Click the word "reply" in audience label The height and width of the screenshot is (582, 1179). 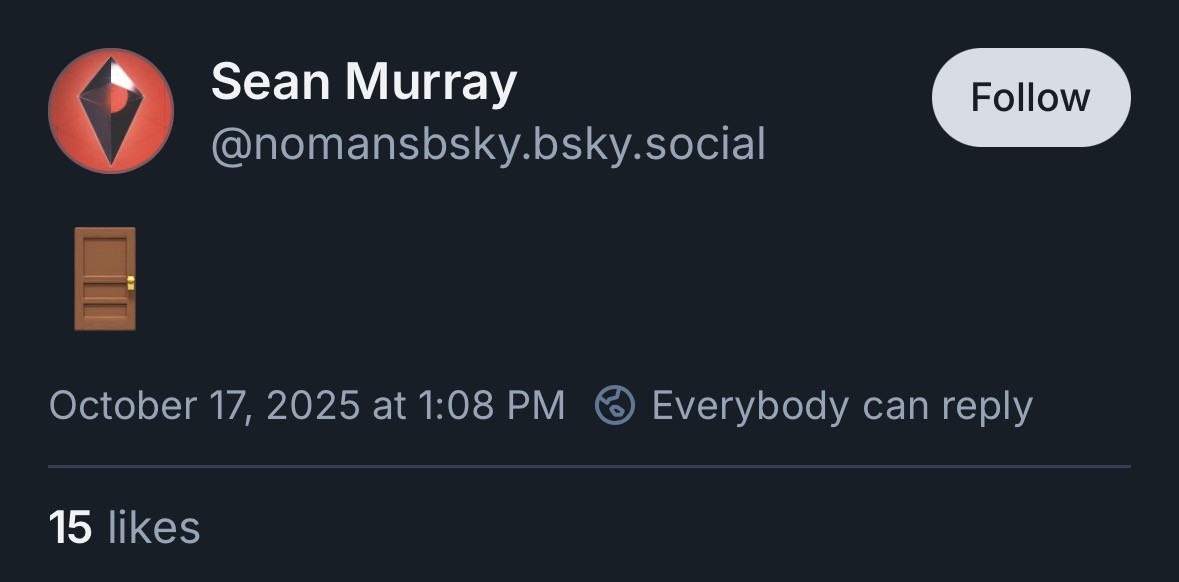pyautogui.click(x=987, y=406)
